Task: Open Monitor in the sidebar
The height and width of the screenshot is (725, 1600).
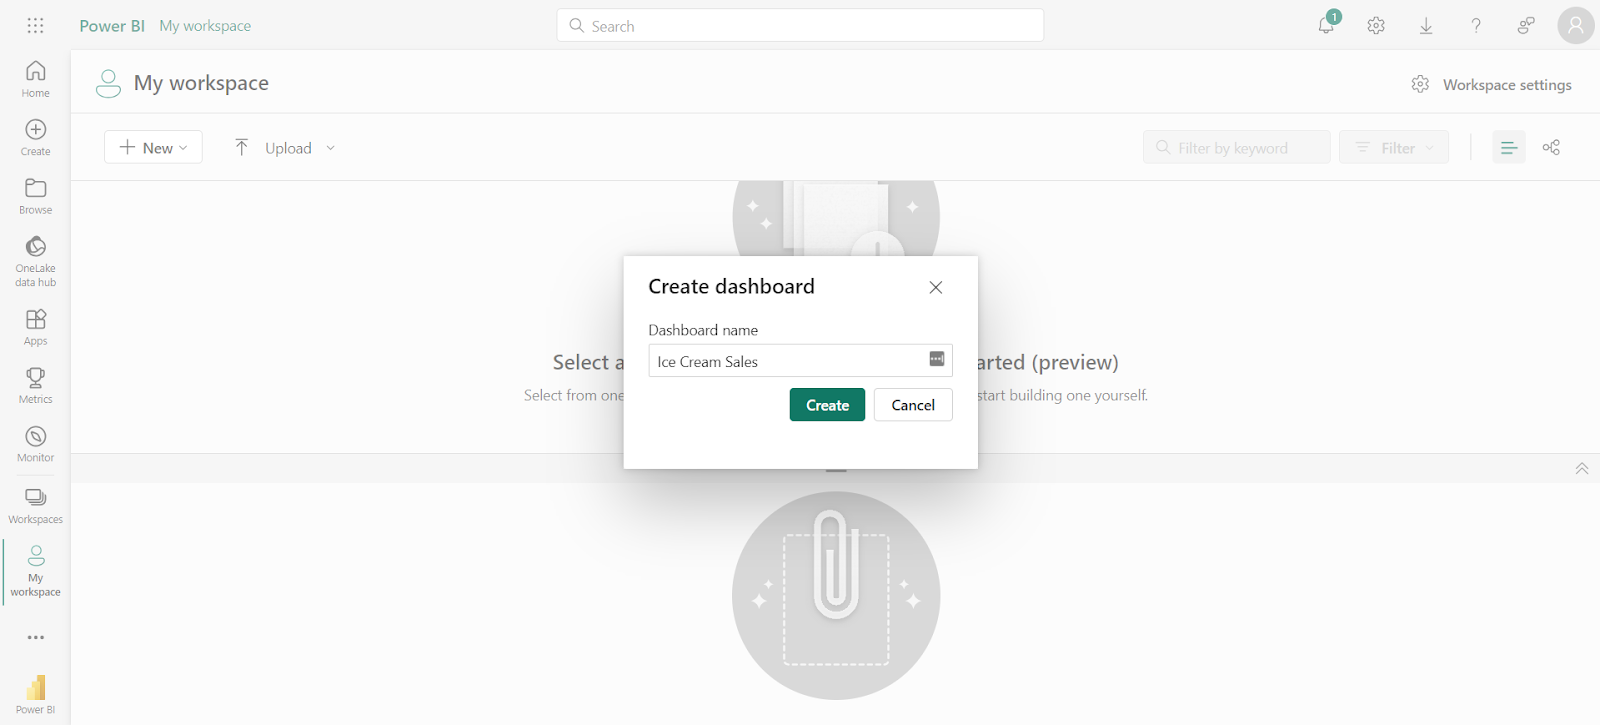Action: coord(35,444)
